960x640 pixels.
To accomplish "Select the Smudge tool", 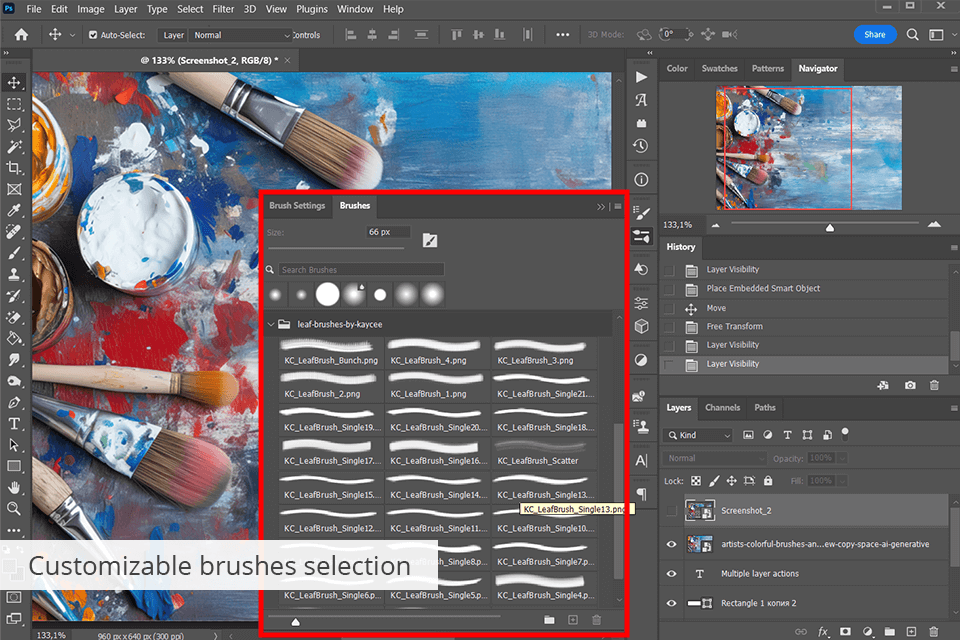I will (x=13, y=360).
